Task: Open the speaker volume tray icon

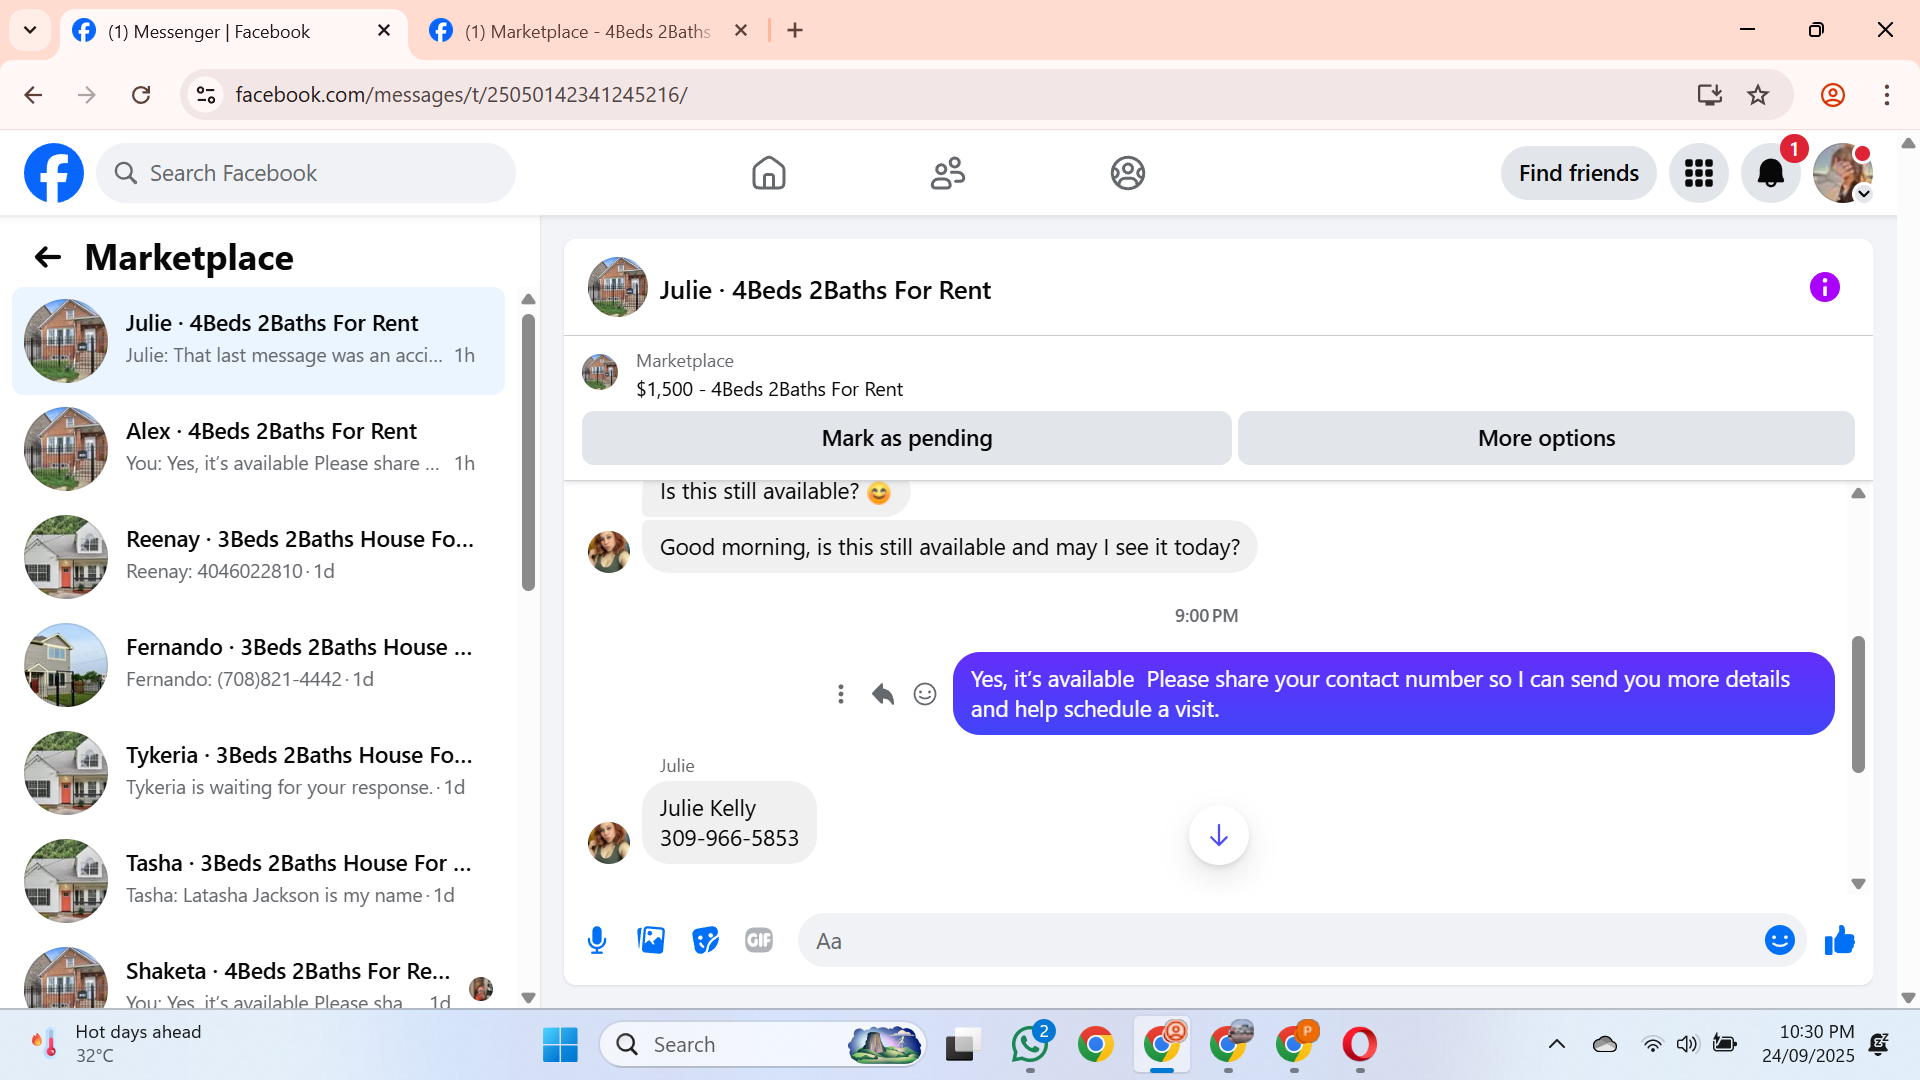Action: [1687, 1045]
